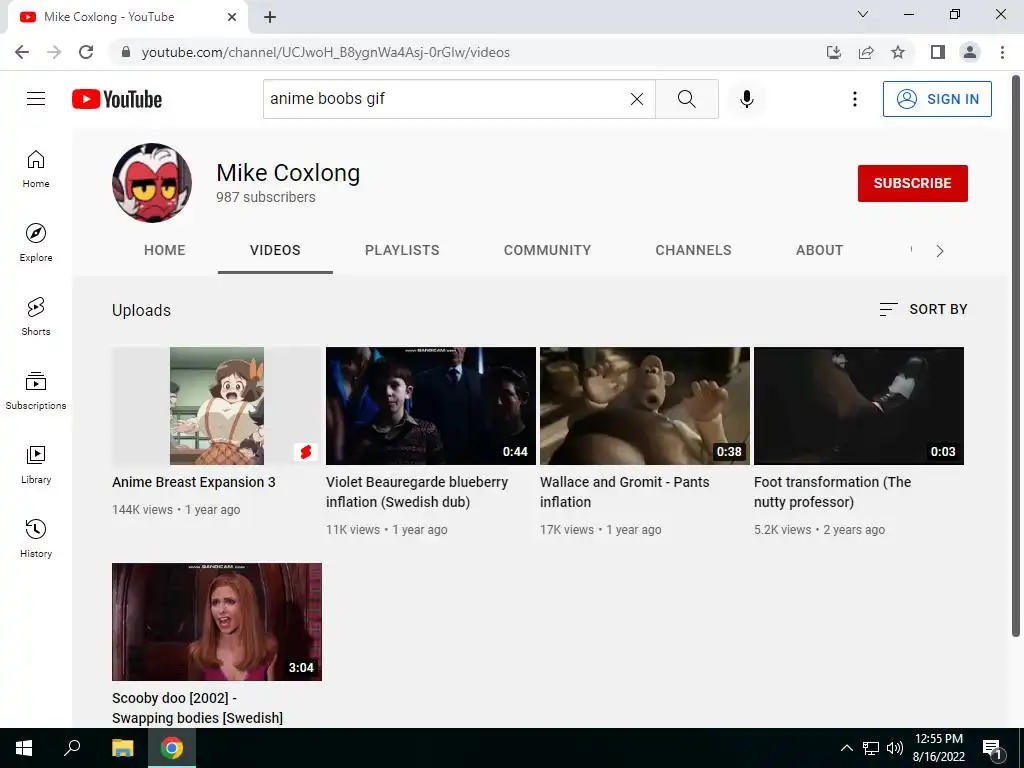This screenshot has height=768, width=1024.
Task: Open Violet Beauregarde blueberry inflation video title
Action: coord(417,492)
